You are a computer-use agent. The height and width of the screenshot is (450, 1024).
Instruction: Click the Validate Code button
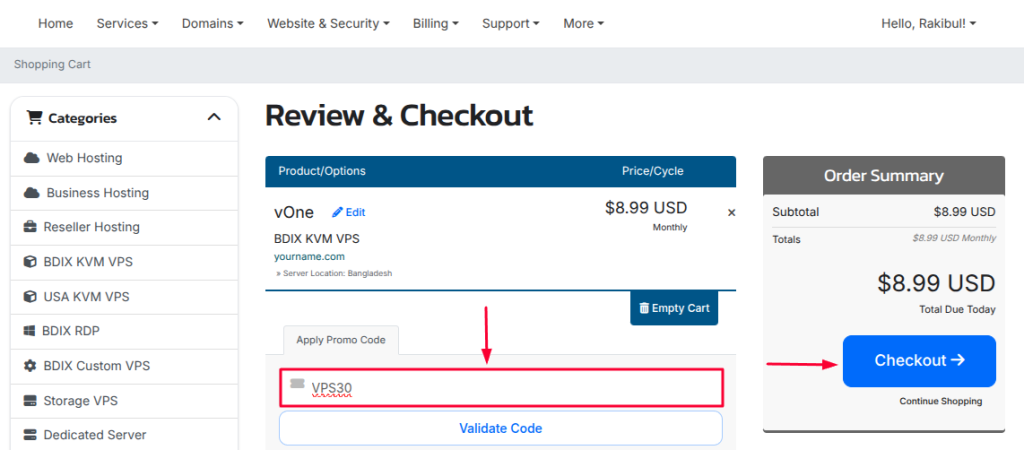point(501,428)
